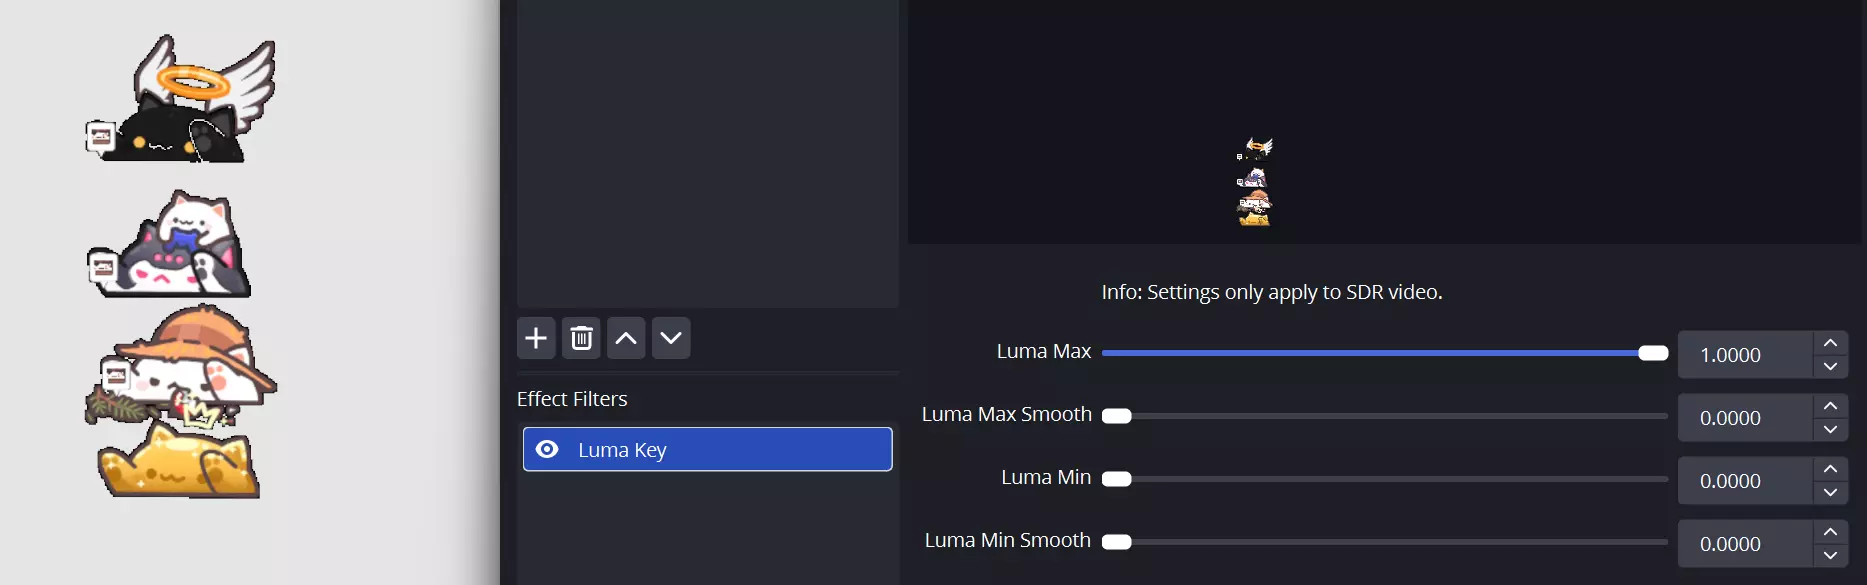Click the Luma Min value input field

pyautogui.click(x=1745, y=481)
